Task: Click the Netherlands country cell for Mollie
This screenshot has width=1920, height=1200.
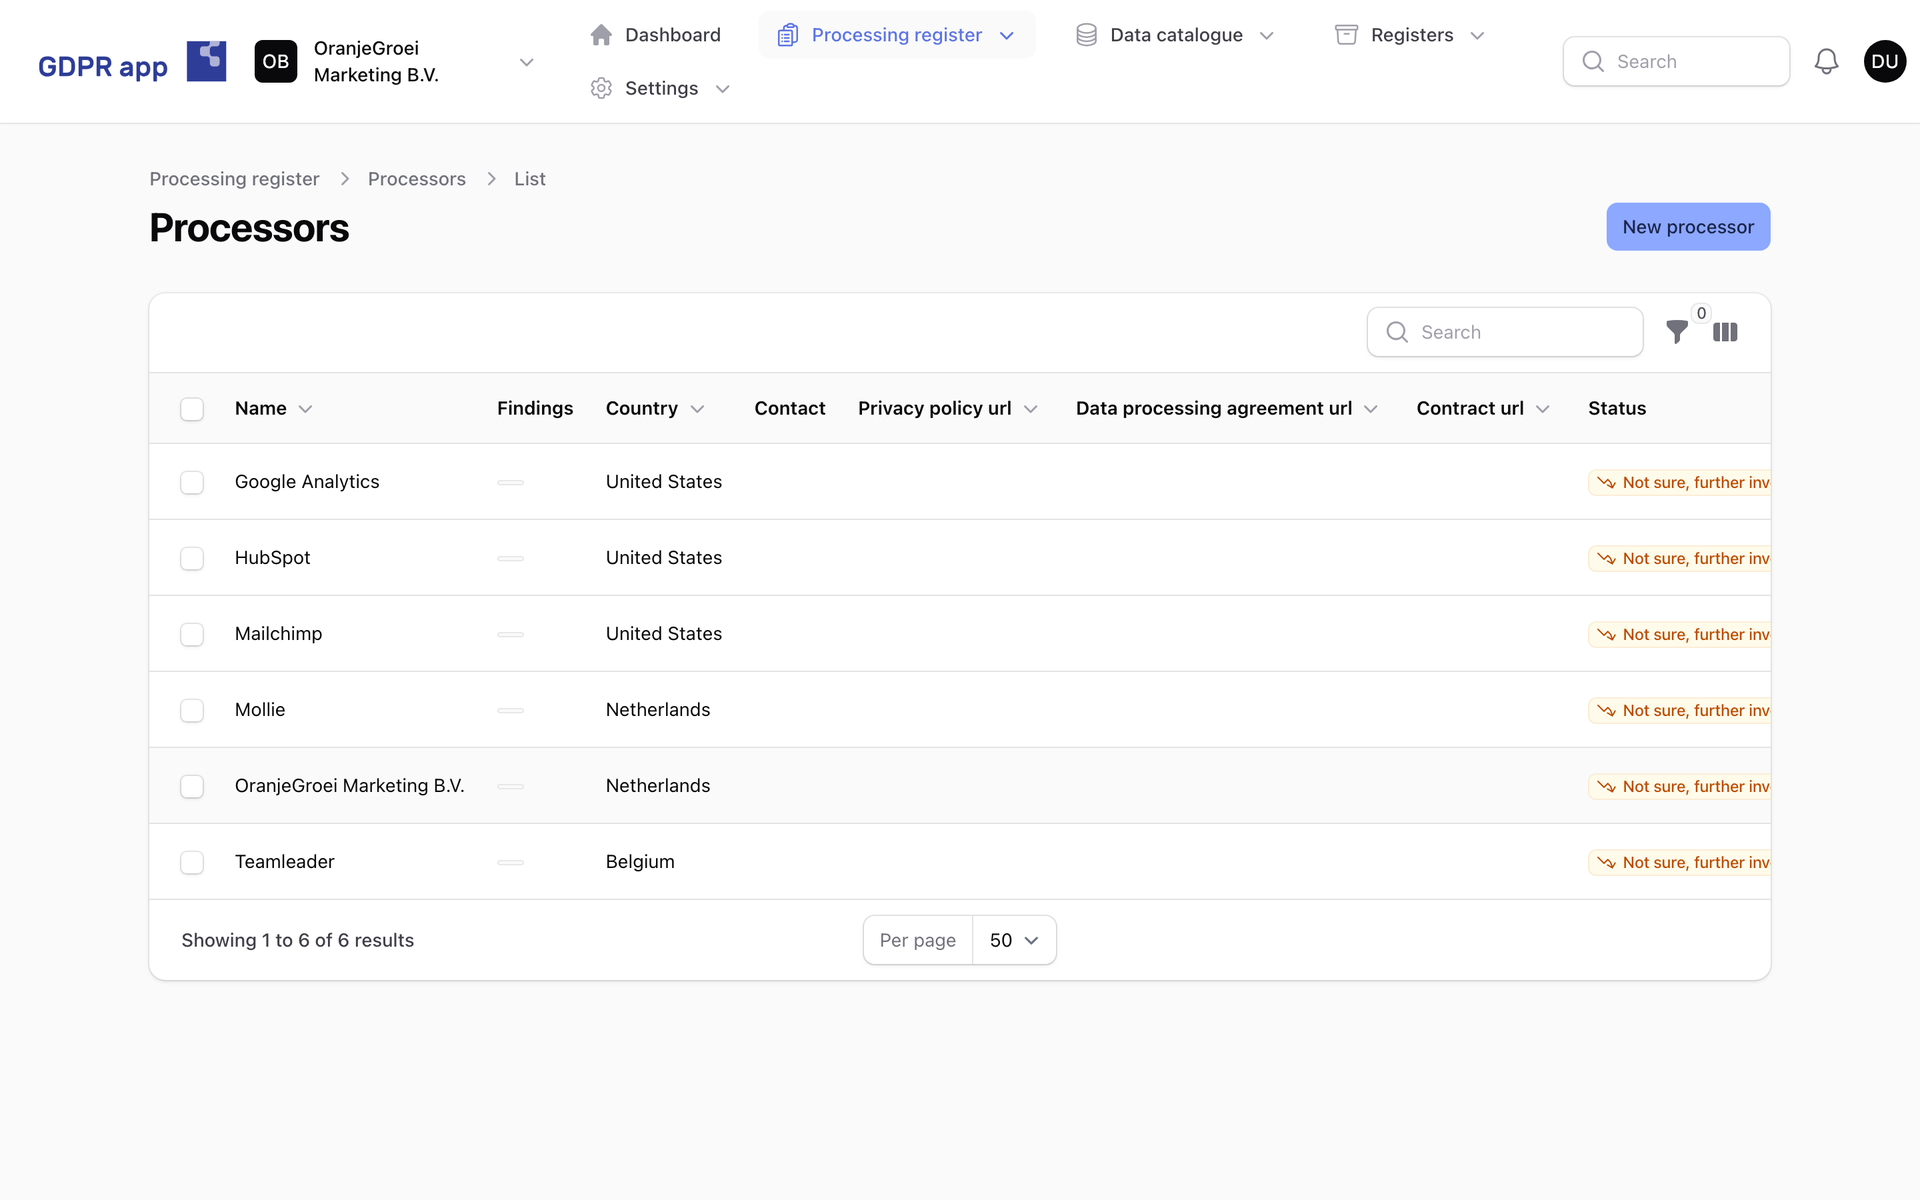Action: tap(658, 710)
